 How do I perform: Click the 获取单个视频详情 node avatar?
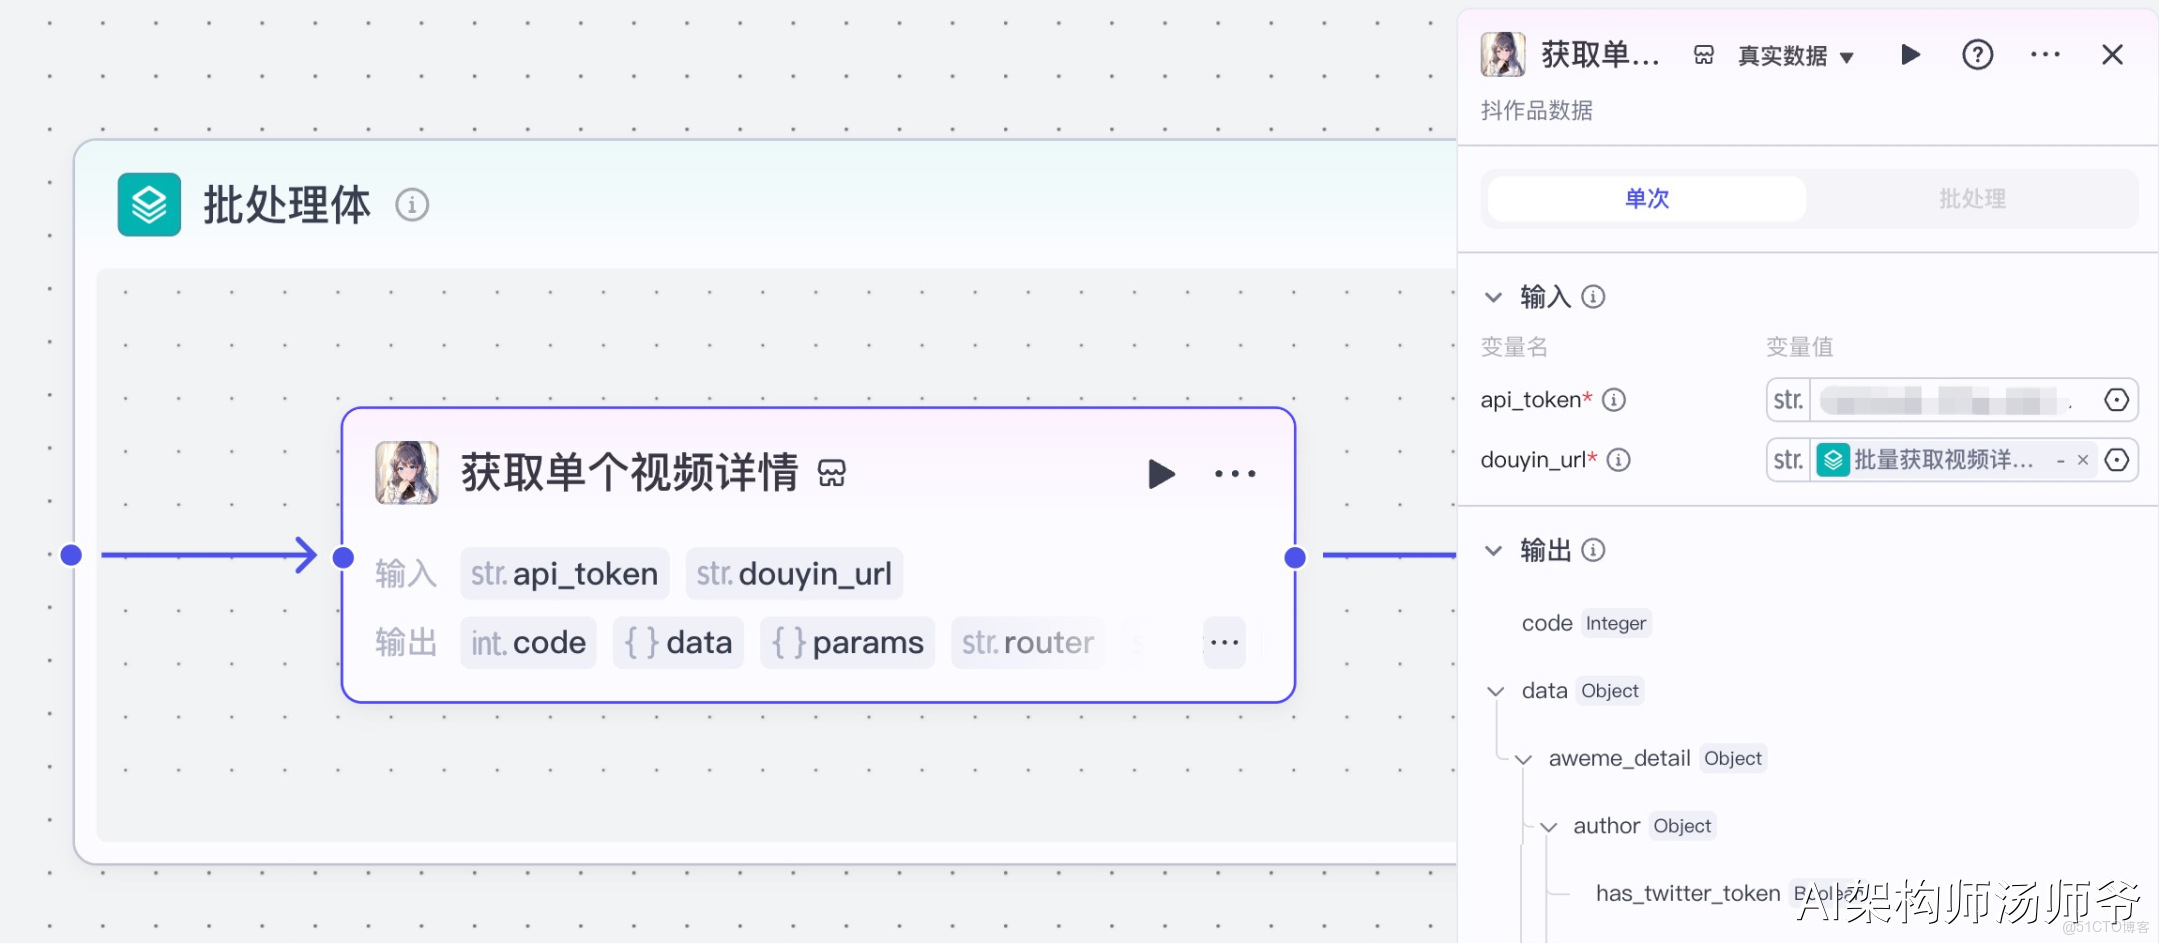[x=407, y=473]
